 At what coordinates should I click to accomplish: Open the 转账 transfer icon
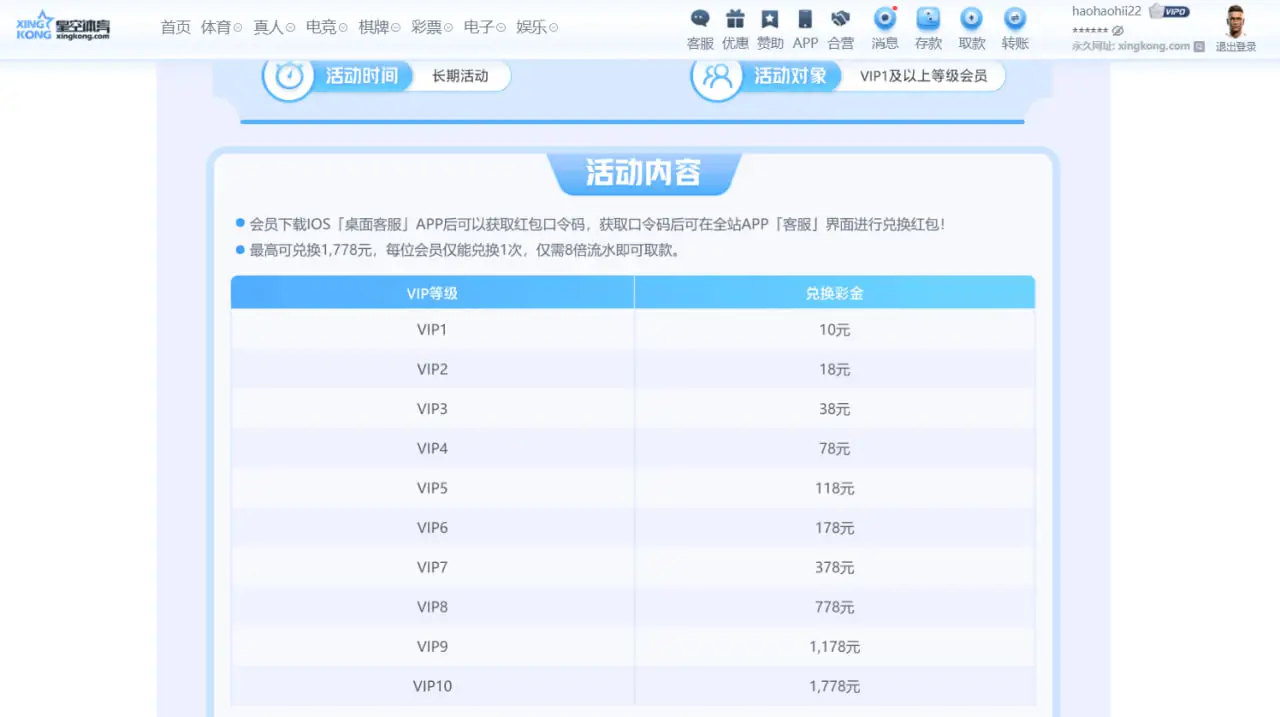(x=1015, y=19)
